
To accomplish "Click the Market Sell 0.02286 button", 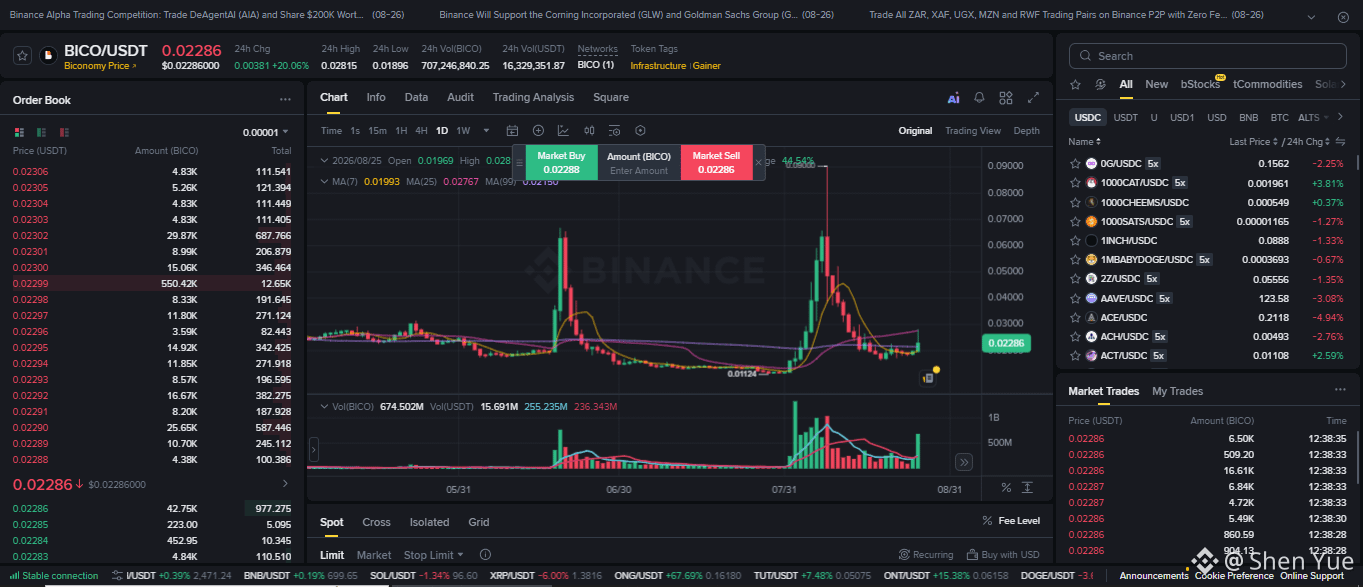I will [x=716, y=162].
